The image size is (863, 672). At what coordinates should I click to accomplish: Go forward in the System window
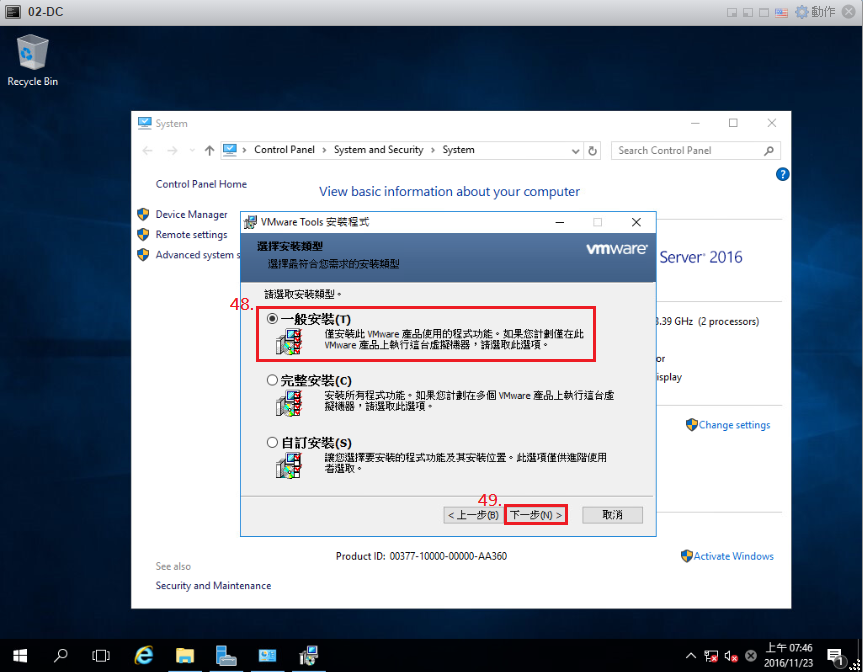[x=172, y=150]
